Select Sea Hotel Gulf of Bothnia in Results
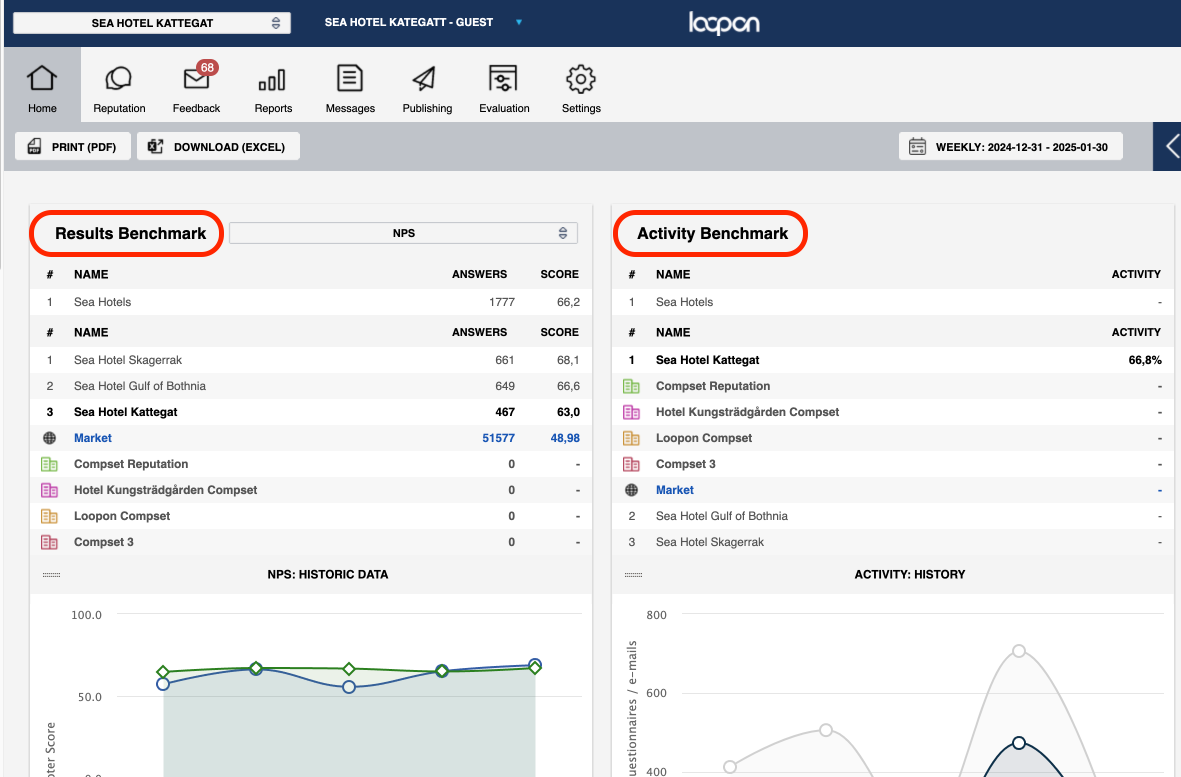Viewport: 1181px width, 777px height. [311, 386]
